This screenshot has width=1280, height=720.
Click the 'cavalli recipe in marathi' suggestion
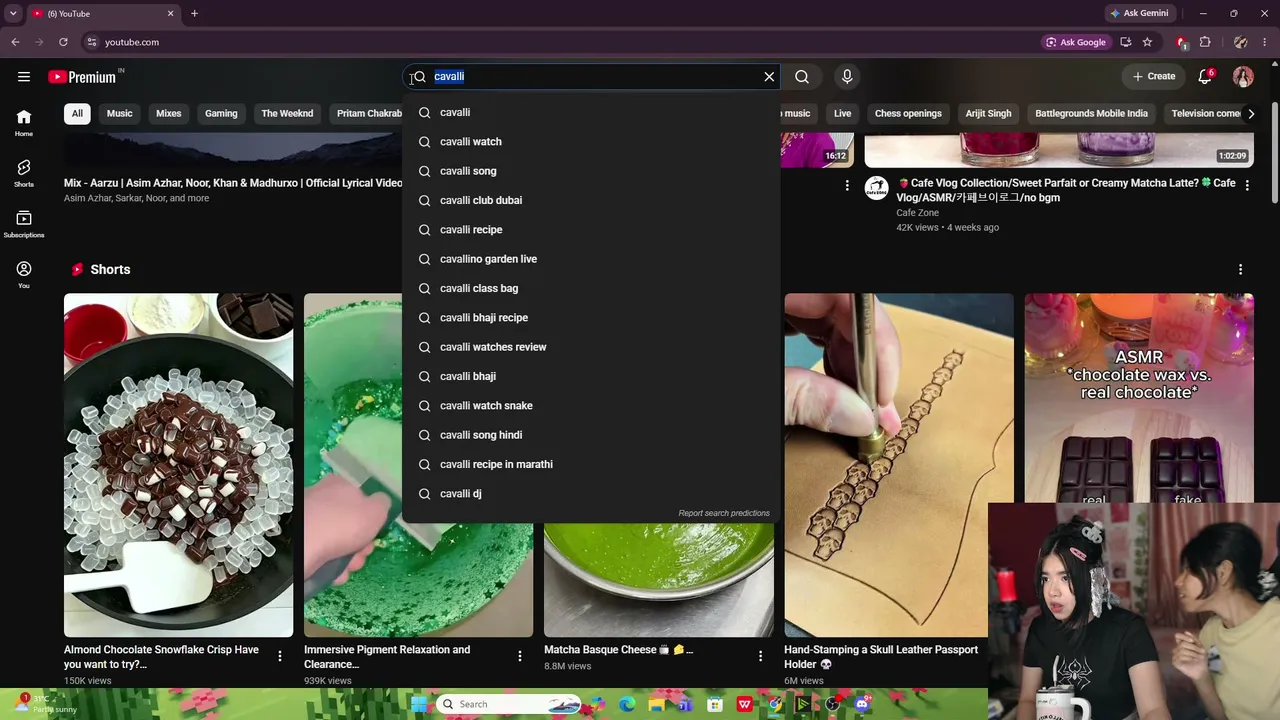click(591, 464)
